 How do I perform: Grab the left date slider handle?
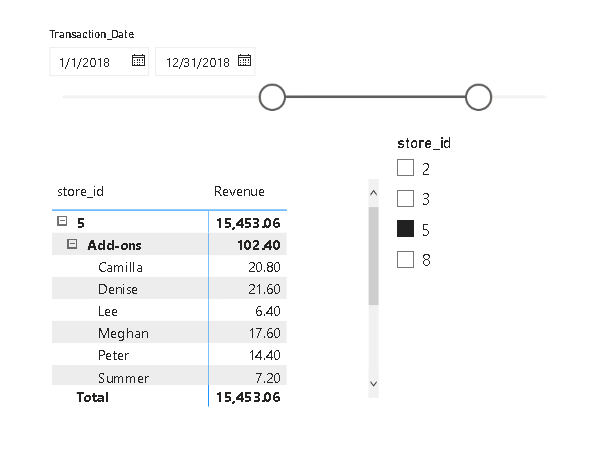272,97
